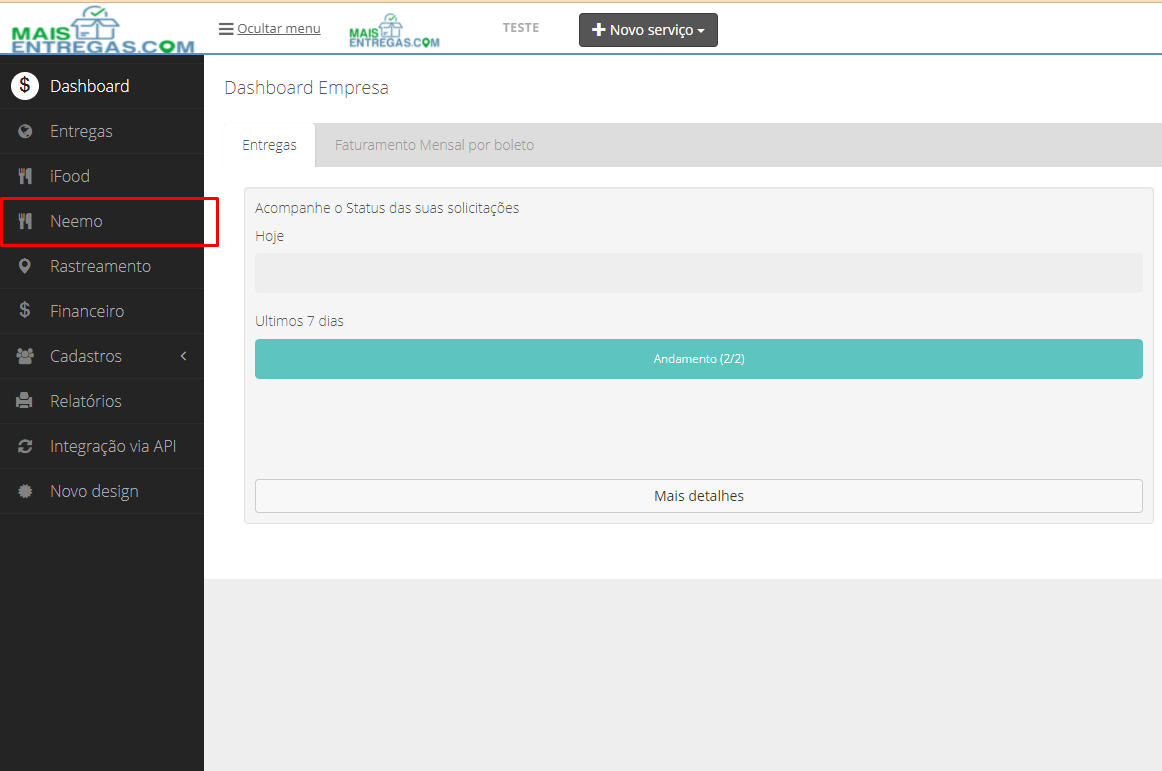Click the Neemo fork-and-knife icon

coord(25,221)
